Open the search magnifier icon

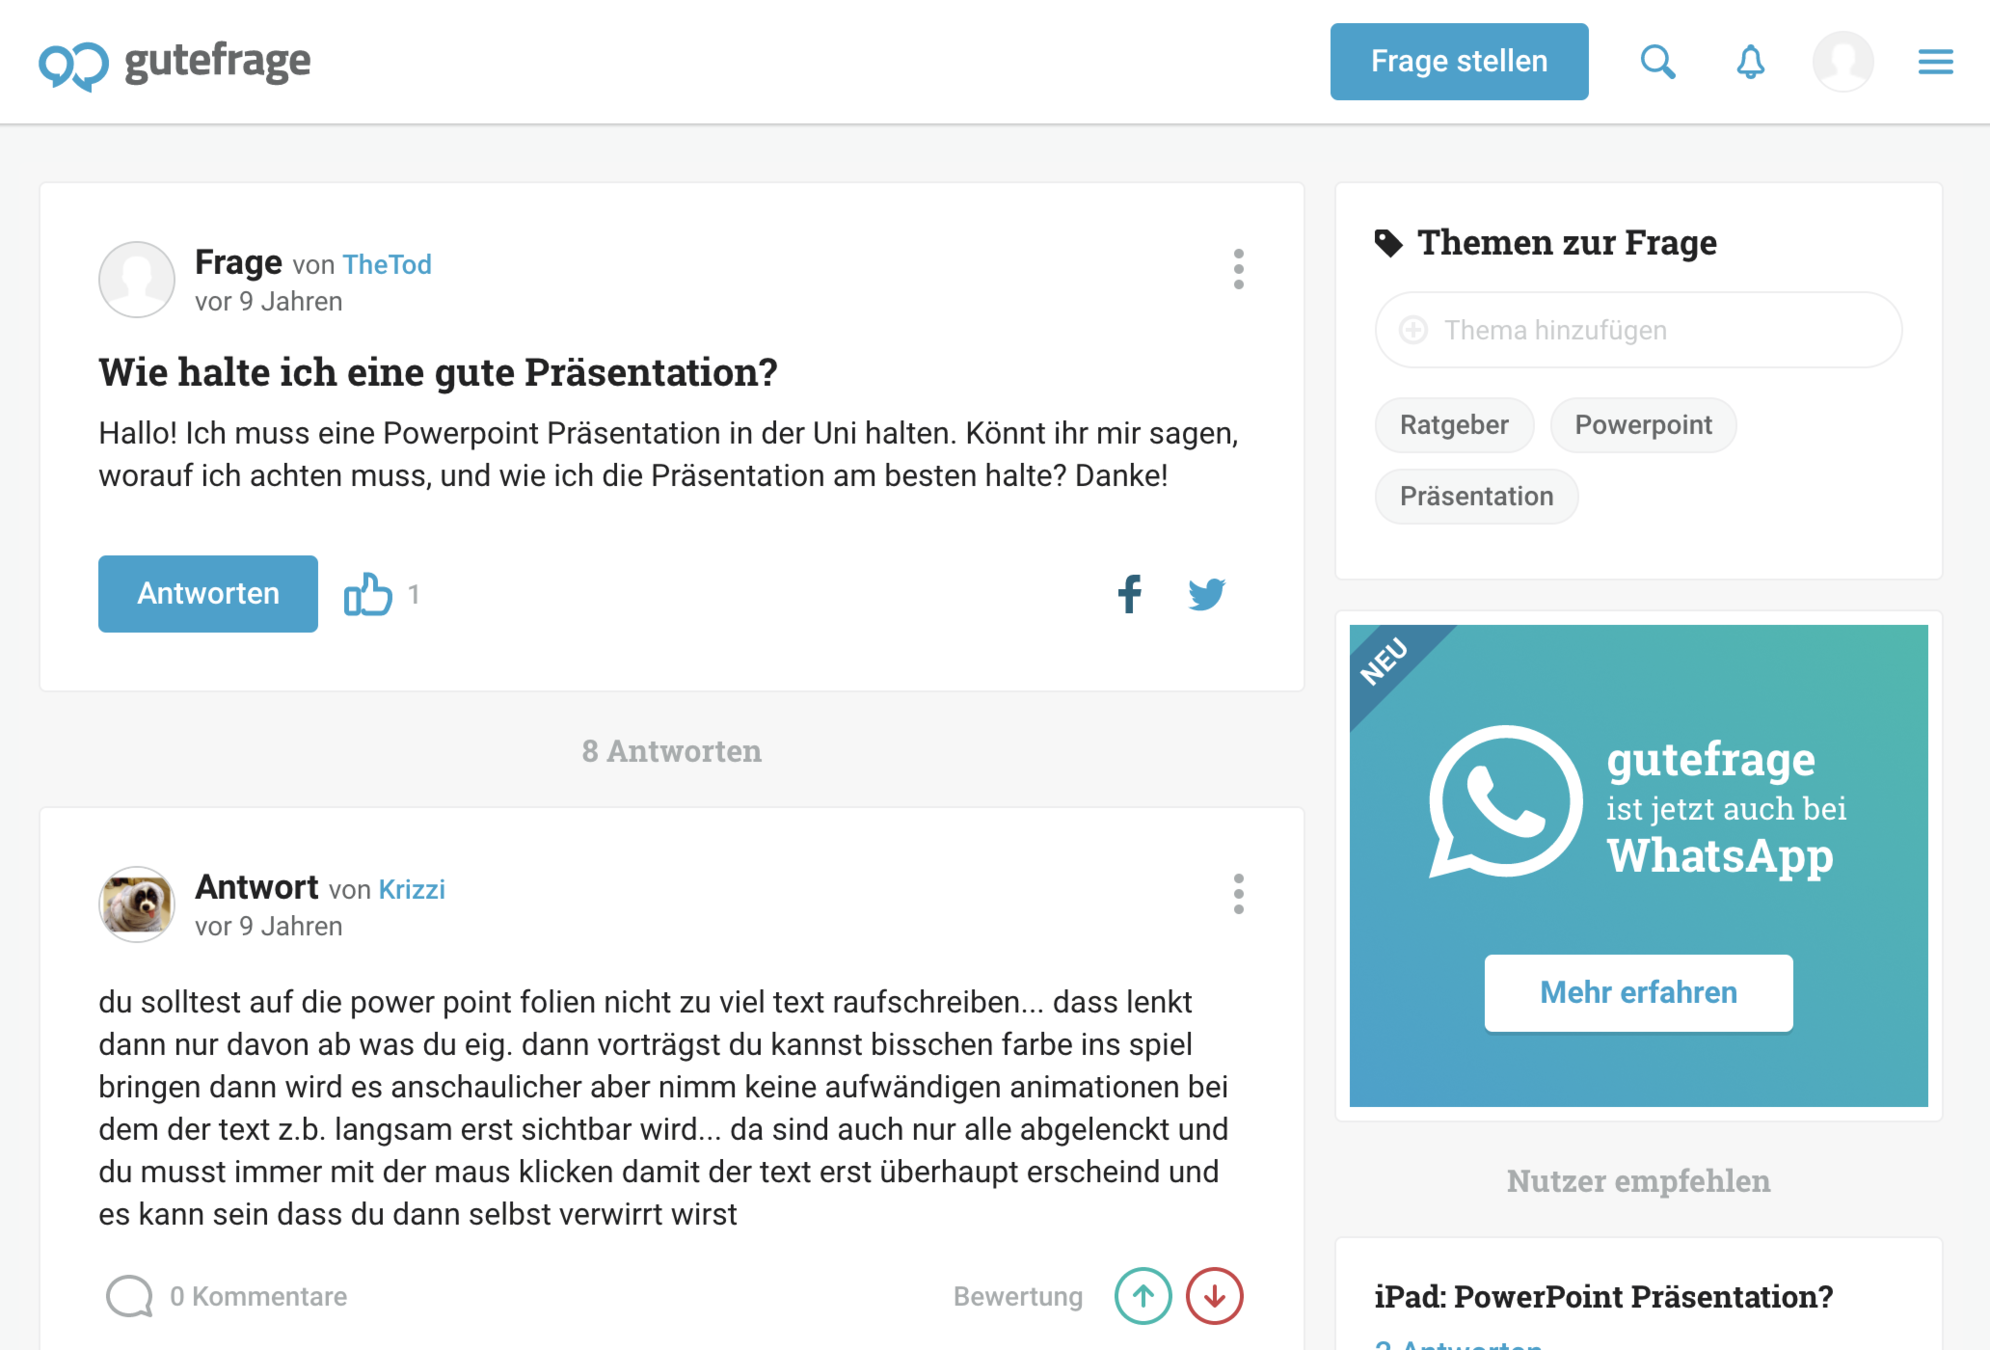pos(1657,62)
